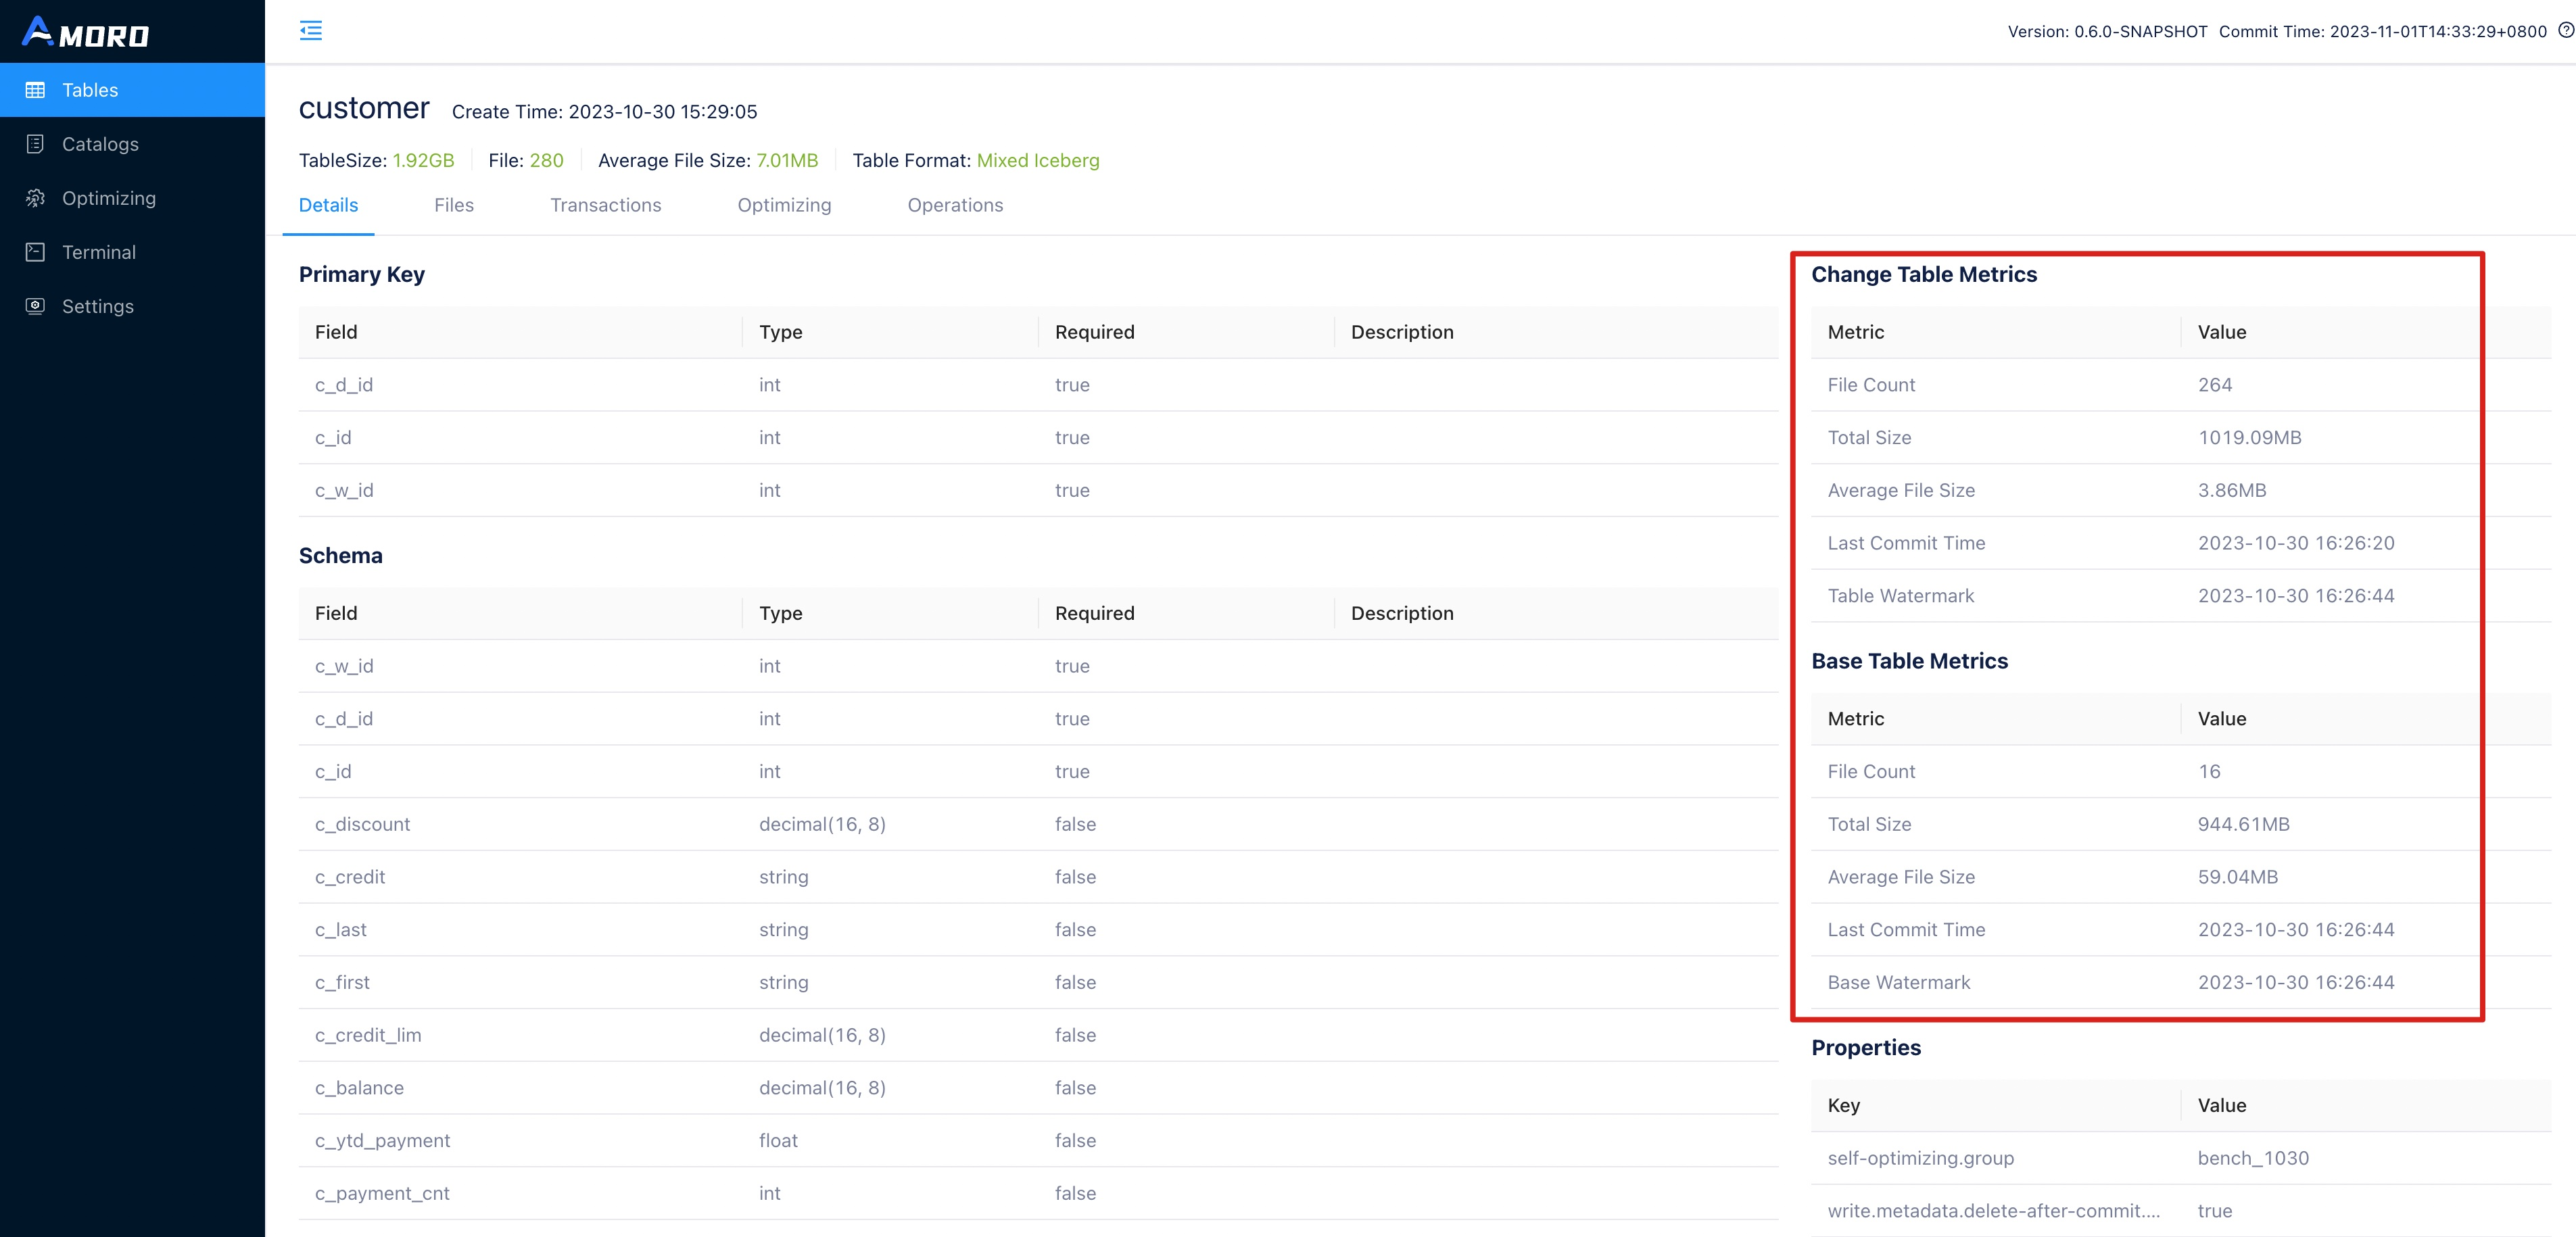The width and height of the screenshot is (2576, 1237).
Task: Click the Catalogs sidebar icon
Action: click(35, 144)
